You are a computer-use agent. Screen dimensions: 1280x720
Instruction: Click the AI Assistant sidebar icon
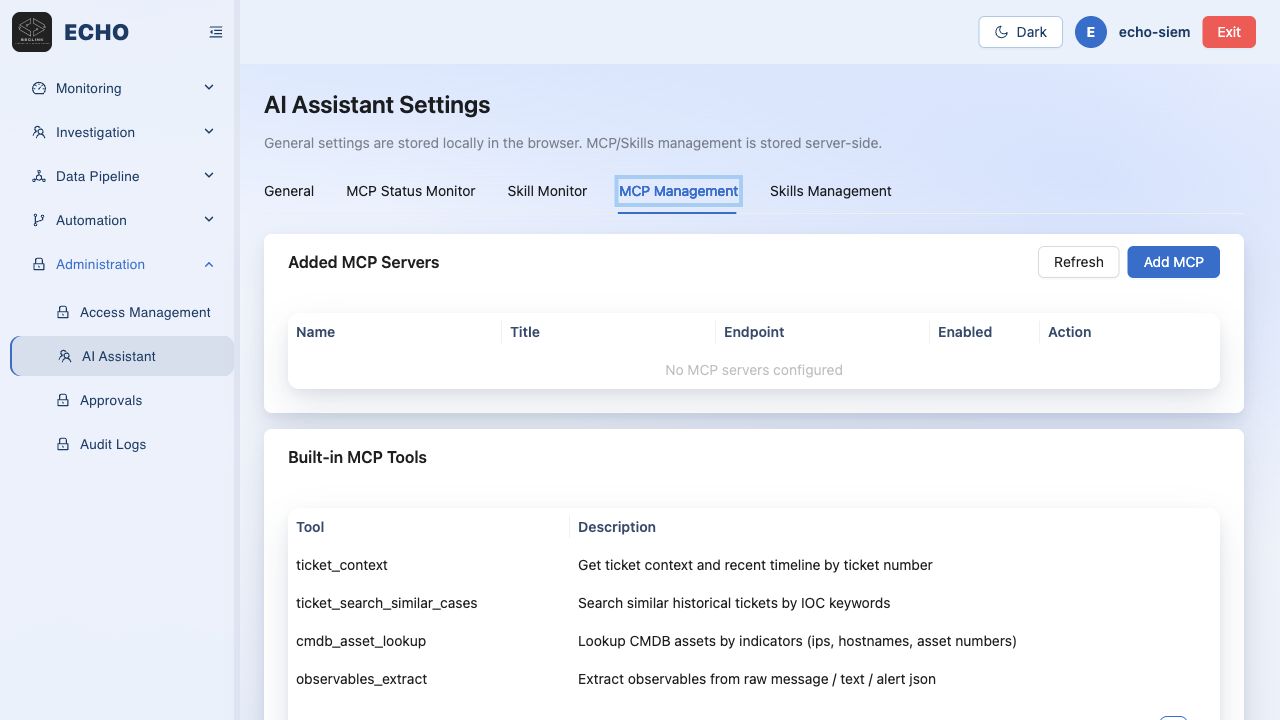pos(65,356)
